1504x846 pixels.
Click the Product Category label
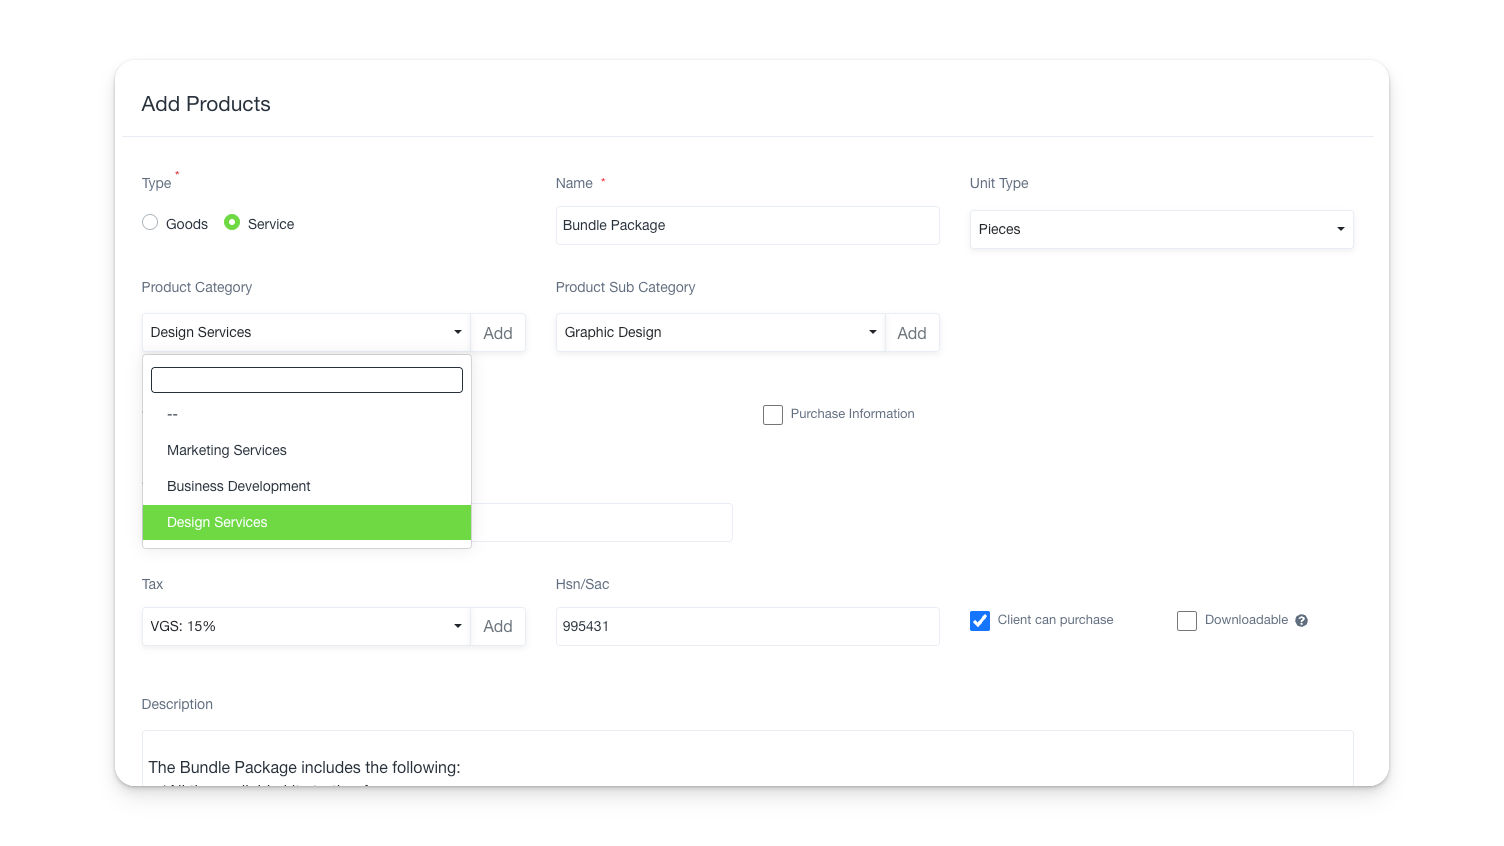point(197,287)
